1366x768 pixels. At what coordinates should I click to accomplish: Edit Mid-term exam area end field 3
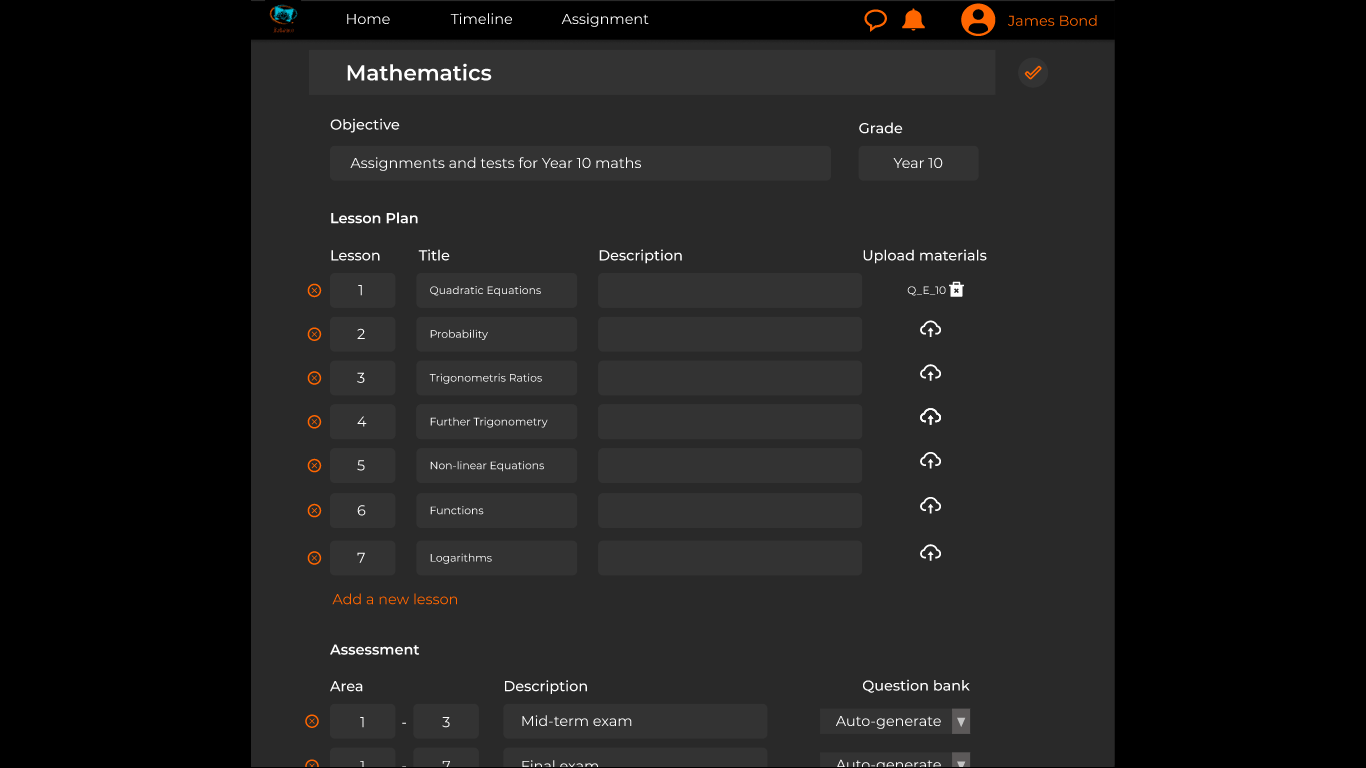(446, 721)
